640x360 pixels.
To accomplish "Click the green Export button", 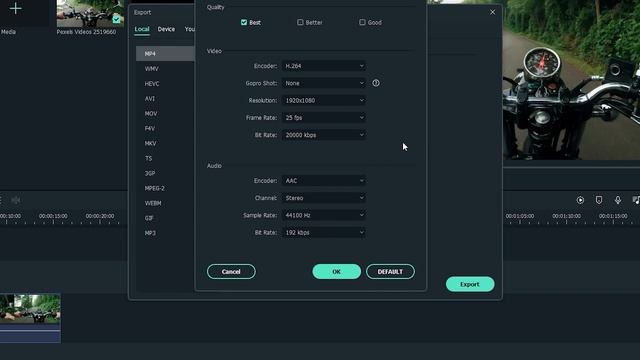I will coord(470,284).
